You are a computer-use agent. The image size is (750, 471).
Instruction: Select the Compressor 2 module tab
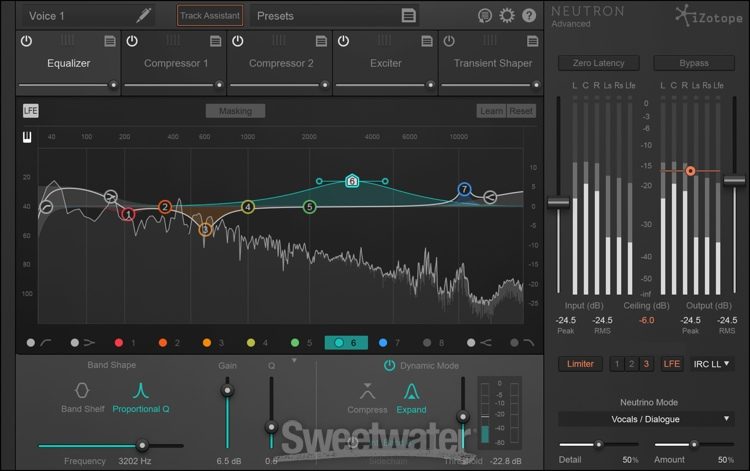[x=281, y=63]
